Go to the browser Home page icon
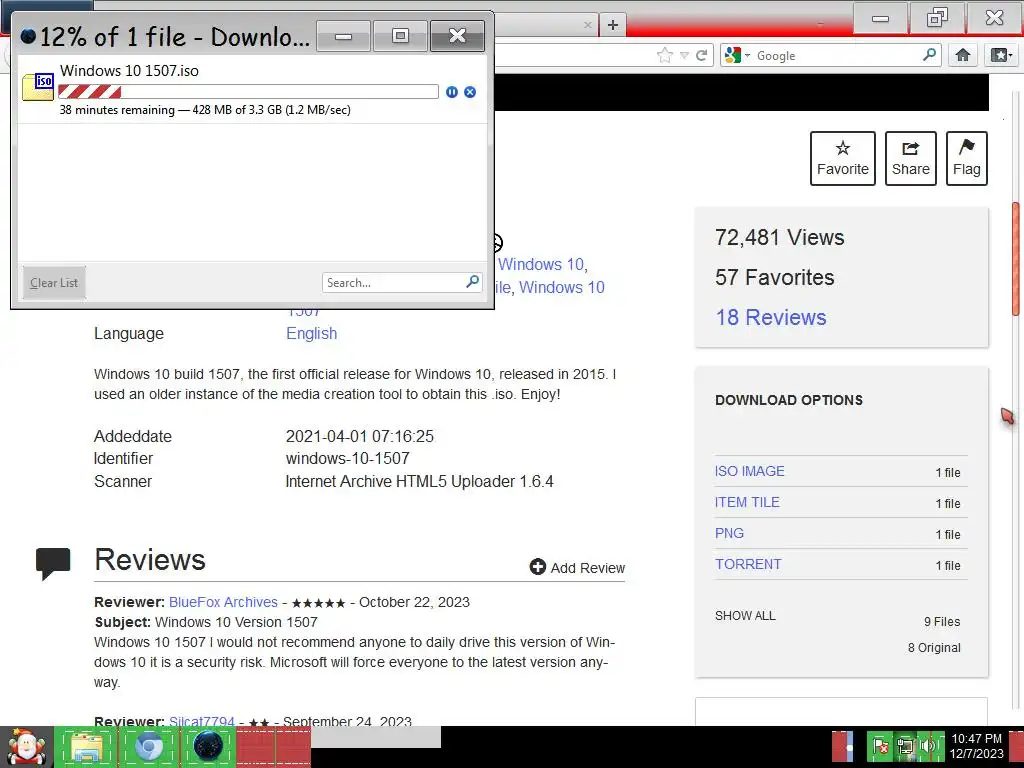1024x768 pixels. (963, 56)
